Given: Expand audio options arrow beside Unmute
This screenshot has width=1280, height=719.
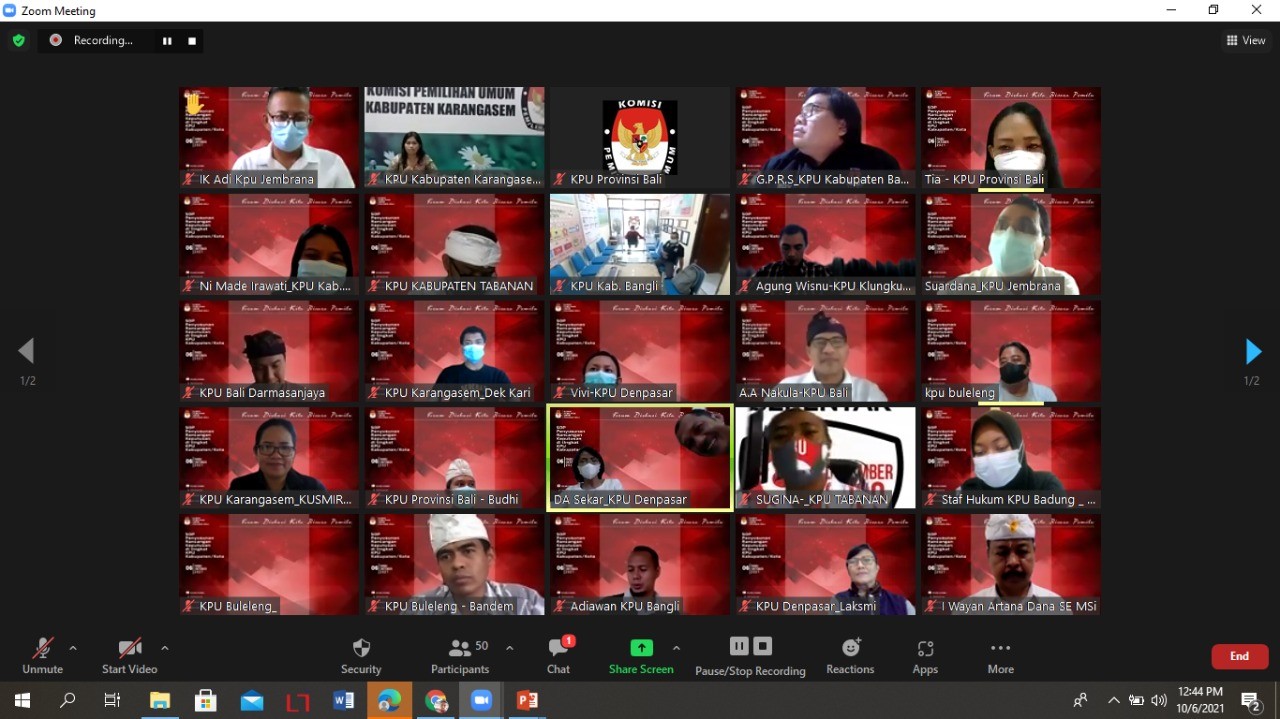Looking at the screenshot, I should 73,648.
